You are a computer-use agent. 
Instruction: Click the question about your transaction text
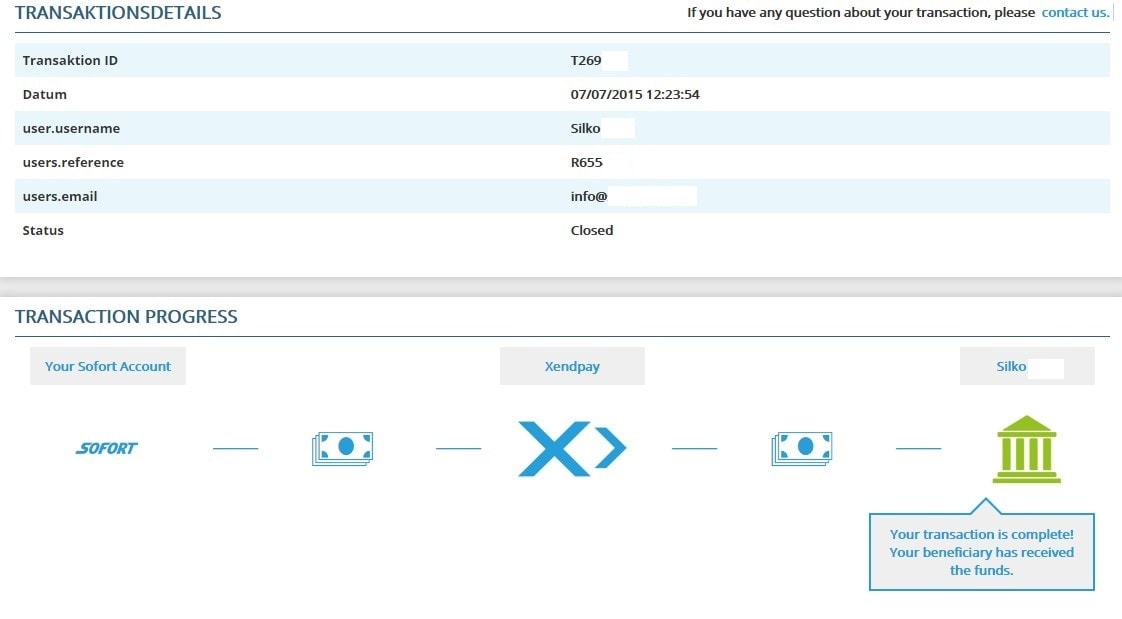point(861,12)
